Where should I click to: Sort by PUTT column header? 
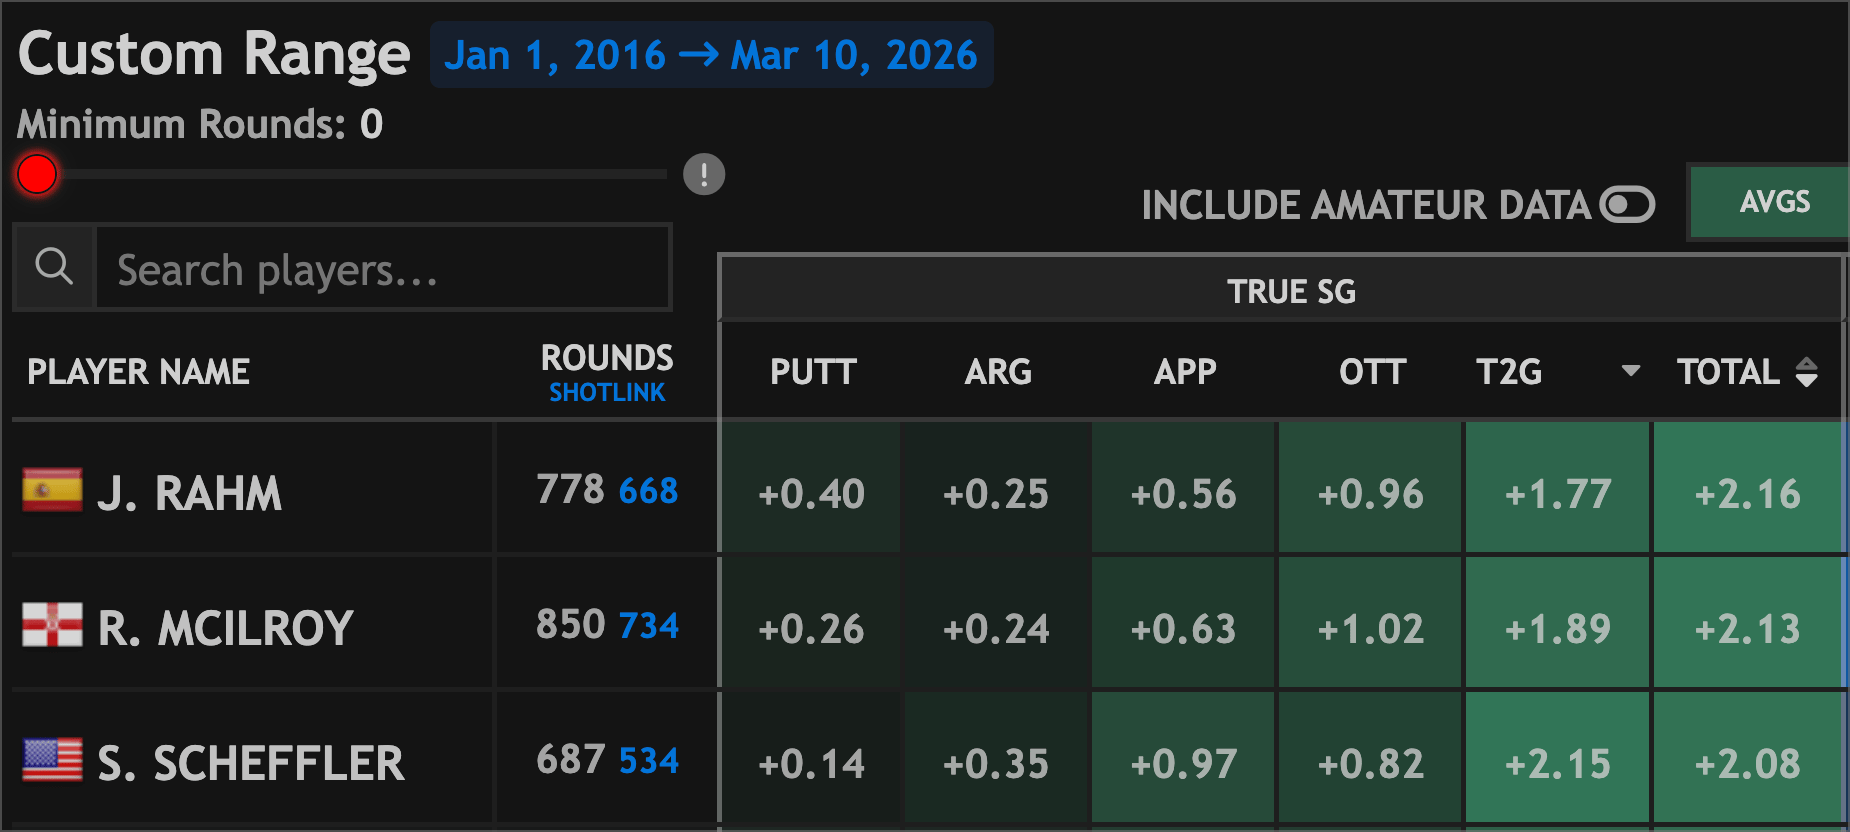[813, 372]
